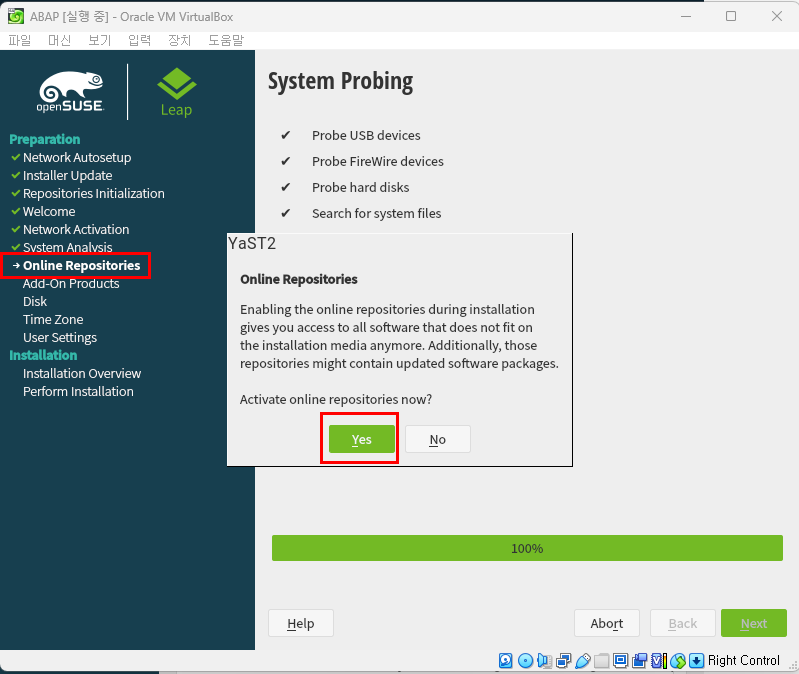Click the VirtualBox window title icon

click(15, 16)
